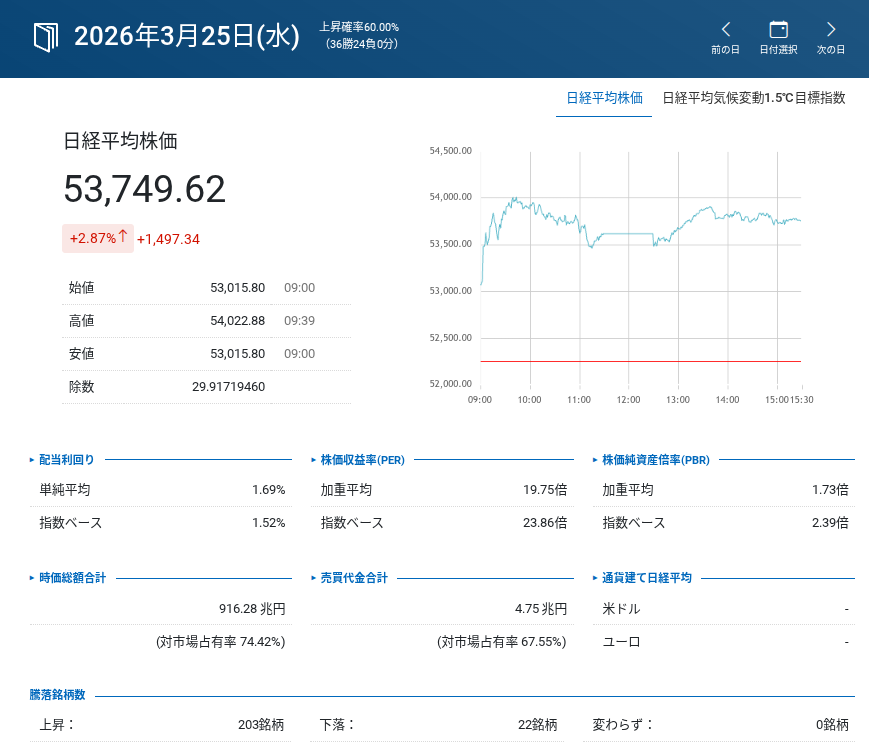Click the triangle marker beside 騰落銘柄数
Screen dimensions: 869x746
[x=32, y=696]
